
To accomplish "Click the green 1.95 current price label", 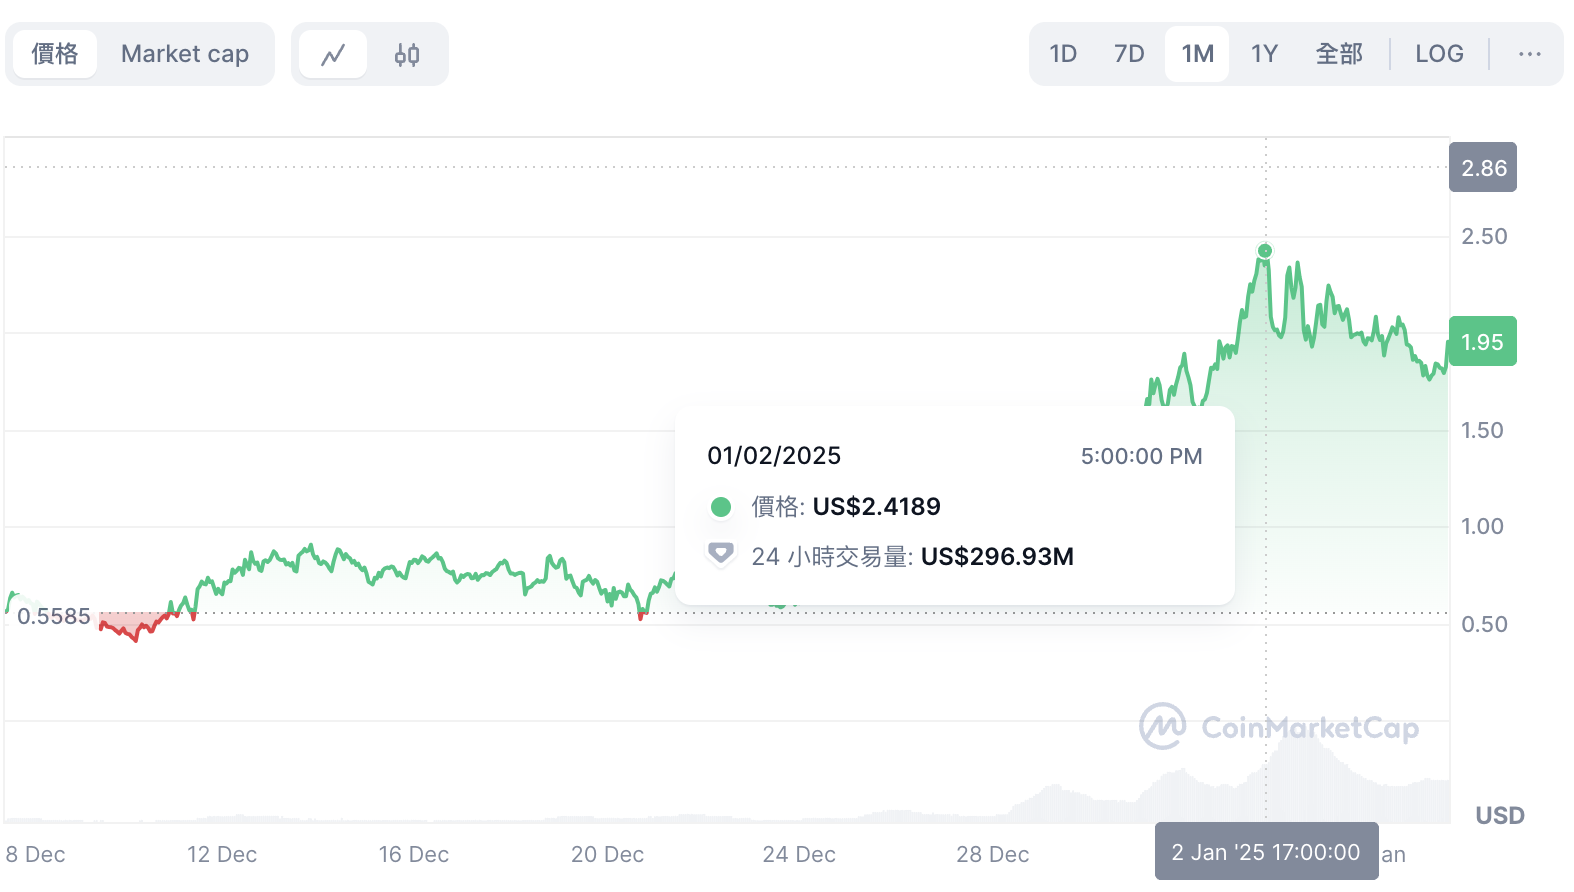I will [1482, 342].
